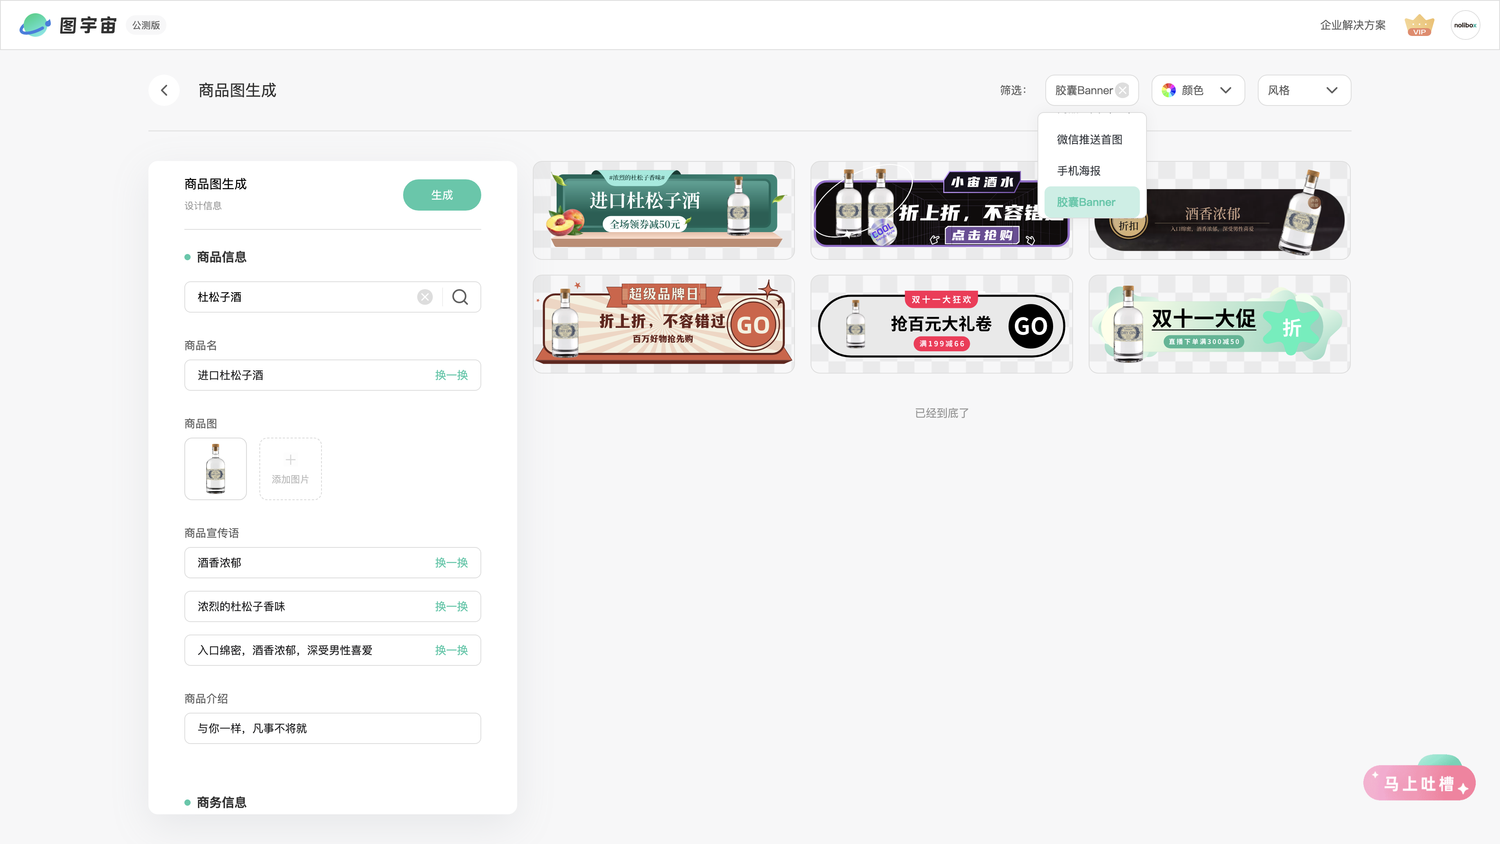
Task: Clear the 胶囊Banner filter with the x icon
Action: [1122, 90]
